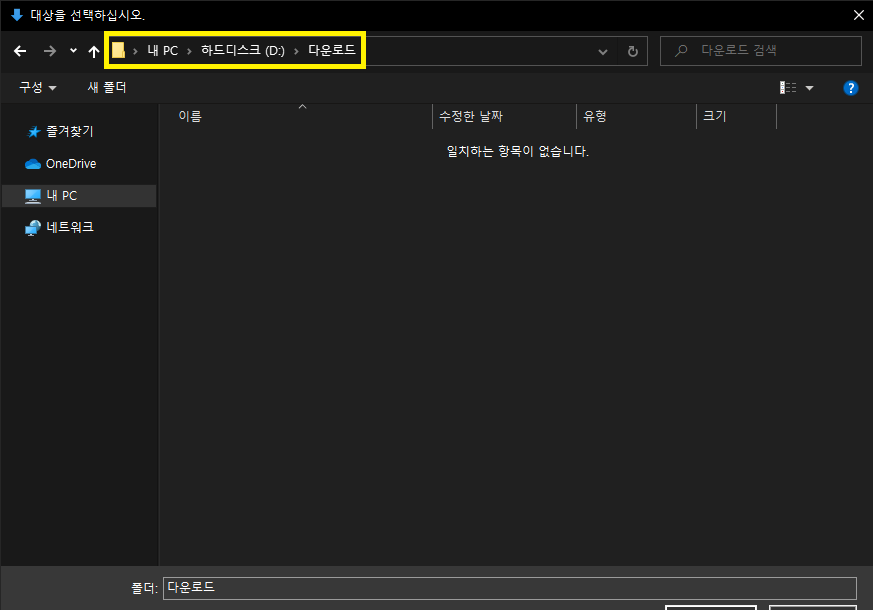This screenshot has height=610, width=873.
Task: Sort files by clicking the 이름 column header
Action: (x=189, y=116)
